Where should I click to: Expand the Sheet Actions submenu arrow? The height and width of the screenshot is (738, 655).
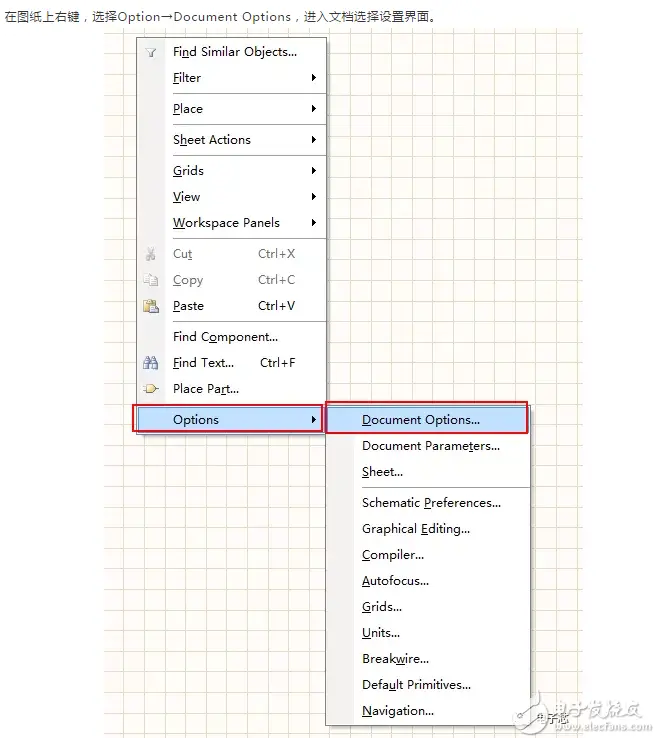click(x=314, y=140)
